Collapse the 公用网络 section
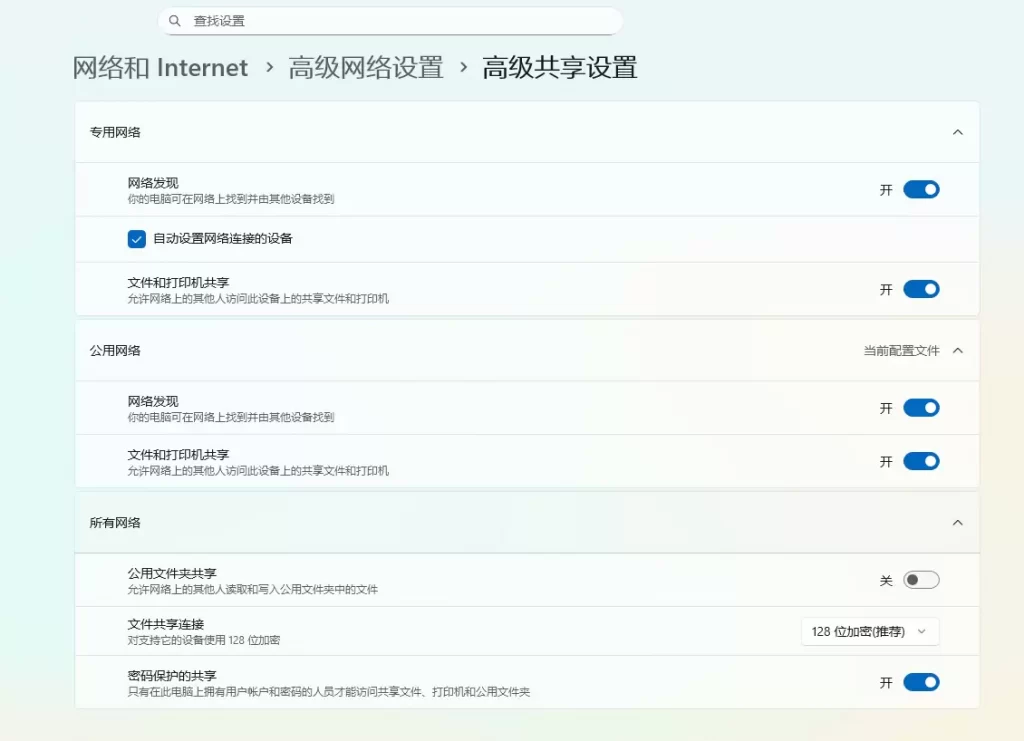The image size is (1024, 741). (957, 351)
